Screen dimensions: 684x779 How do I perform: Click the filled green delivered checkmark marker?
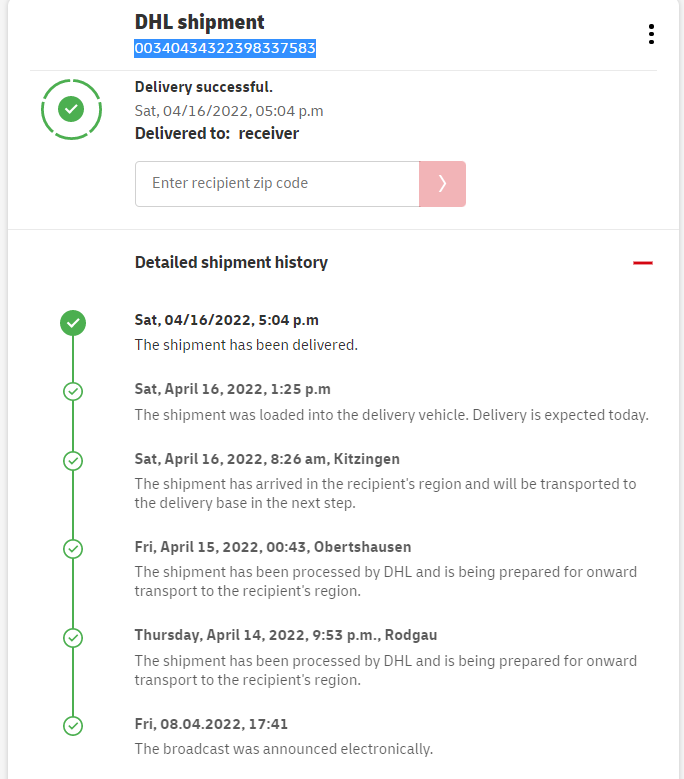pos(73,323)
